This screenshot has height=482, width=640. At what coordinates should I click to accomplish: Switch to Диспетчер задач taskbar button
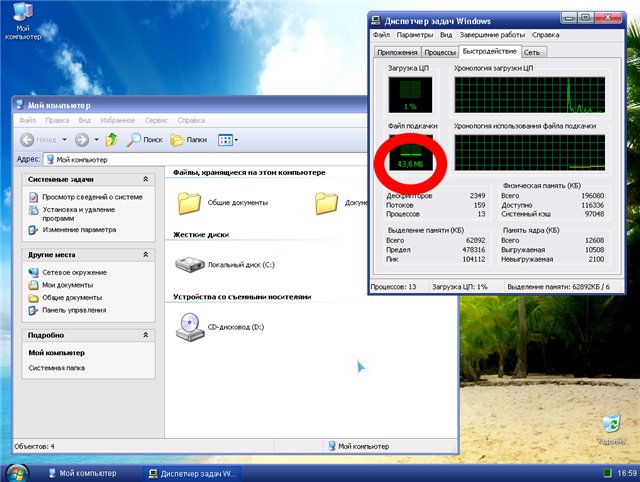point(193,473)
